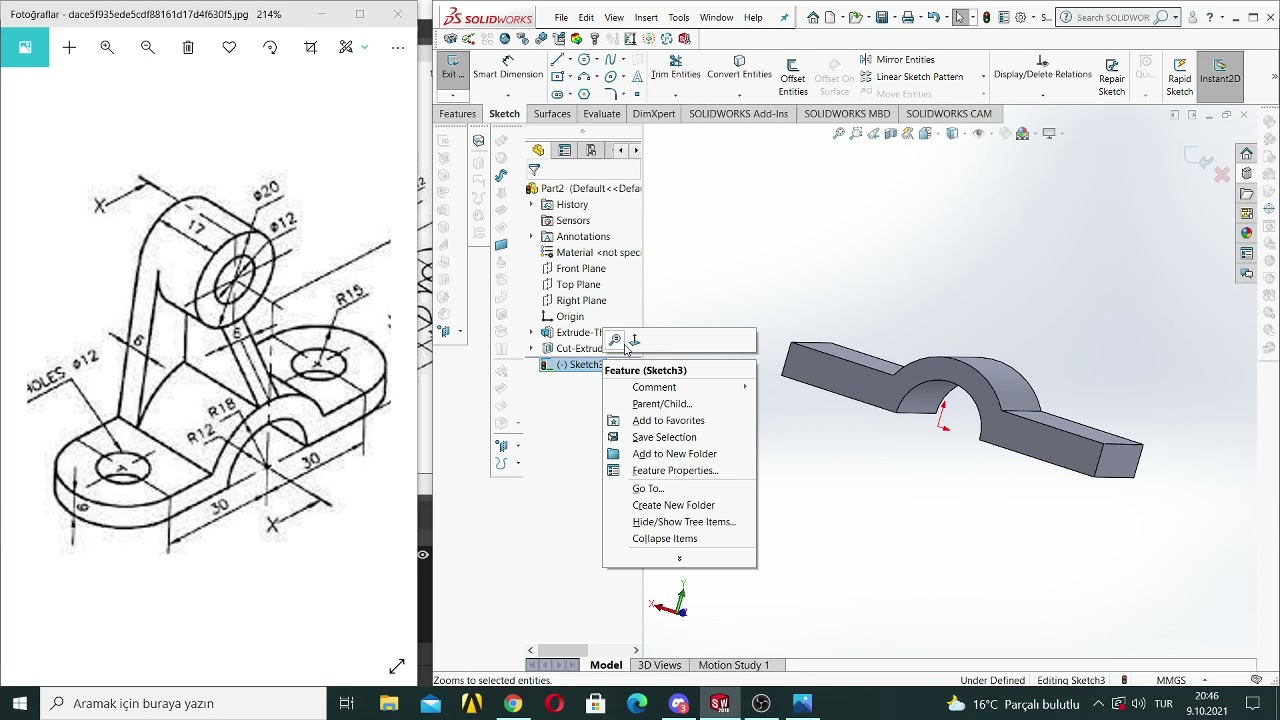Click the feature tree filter icon
Image resolution: width=1280 pixels, height=720 pixels.
click(x=534, y=171)
